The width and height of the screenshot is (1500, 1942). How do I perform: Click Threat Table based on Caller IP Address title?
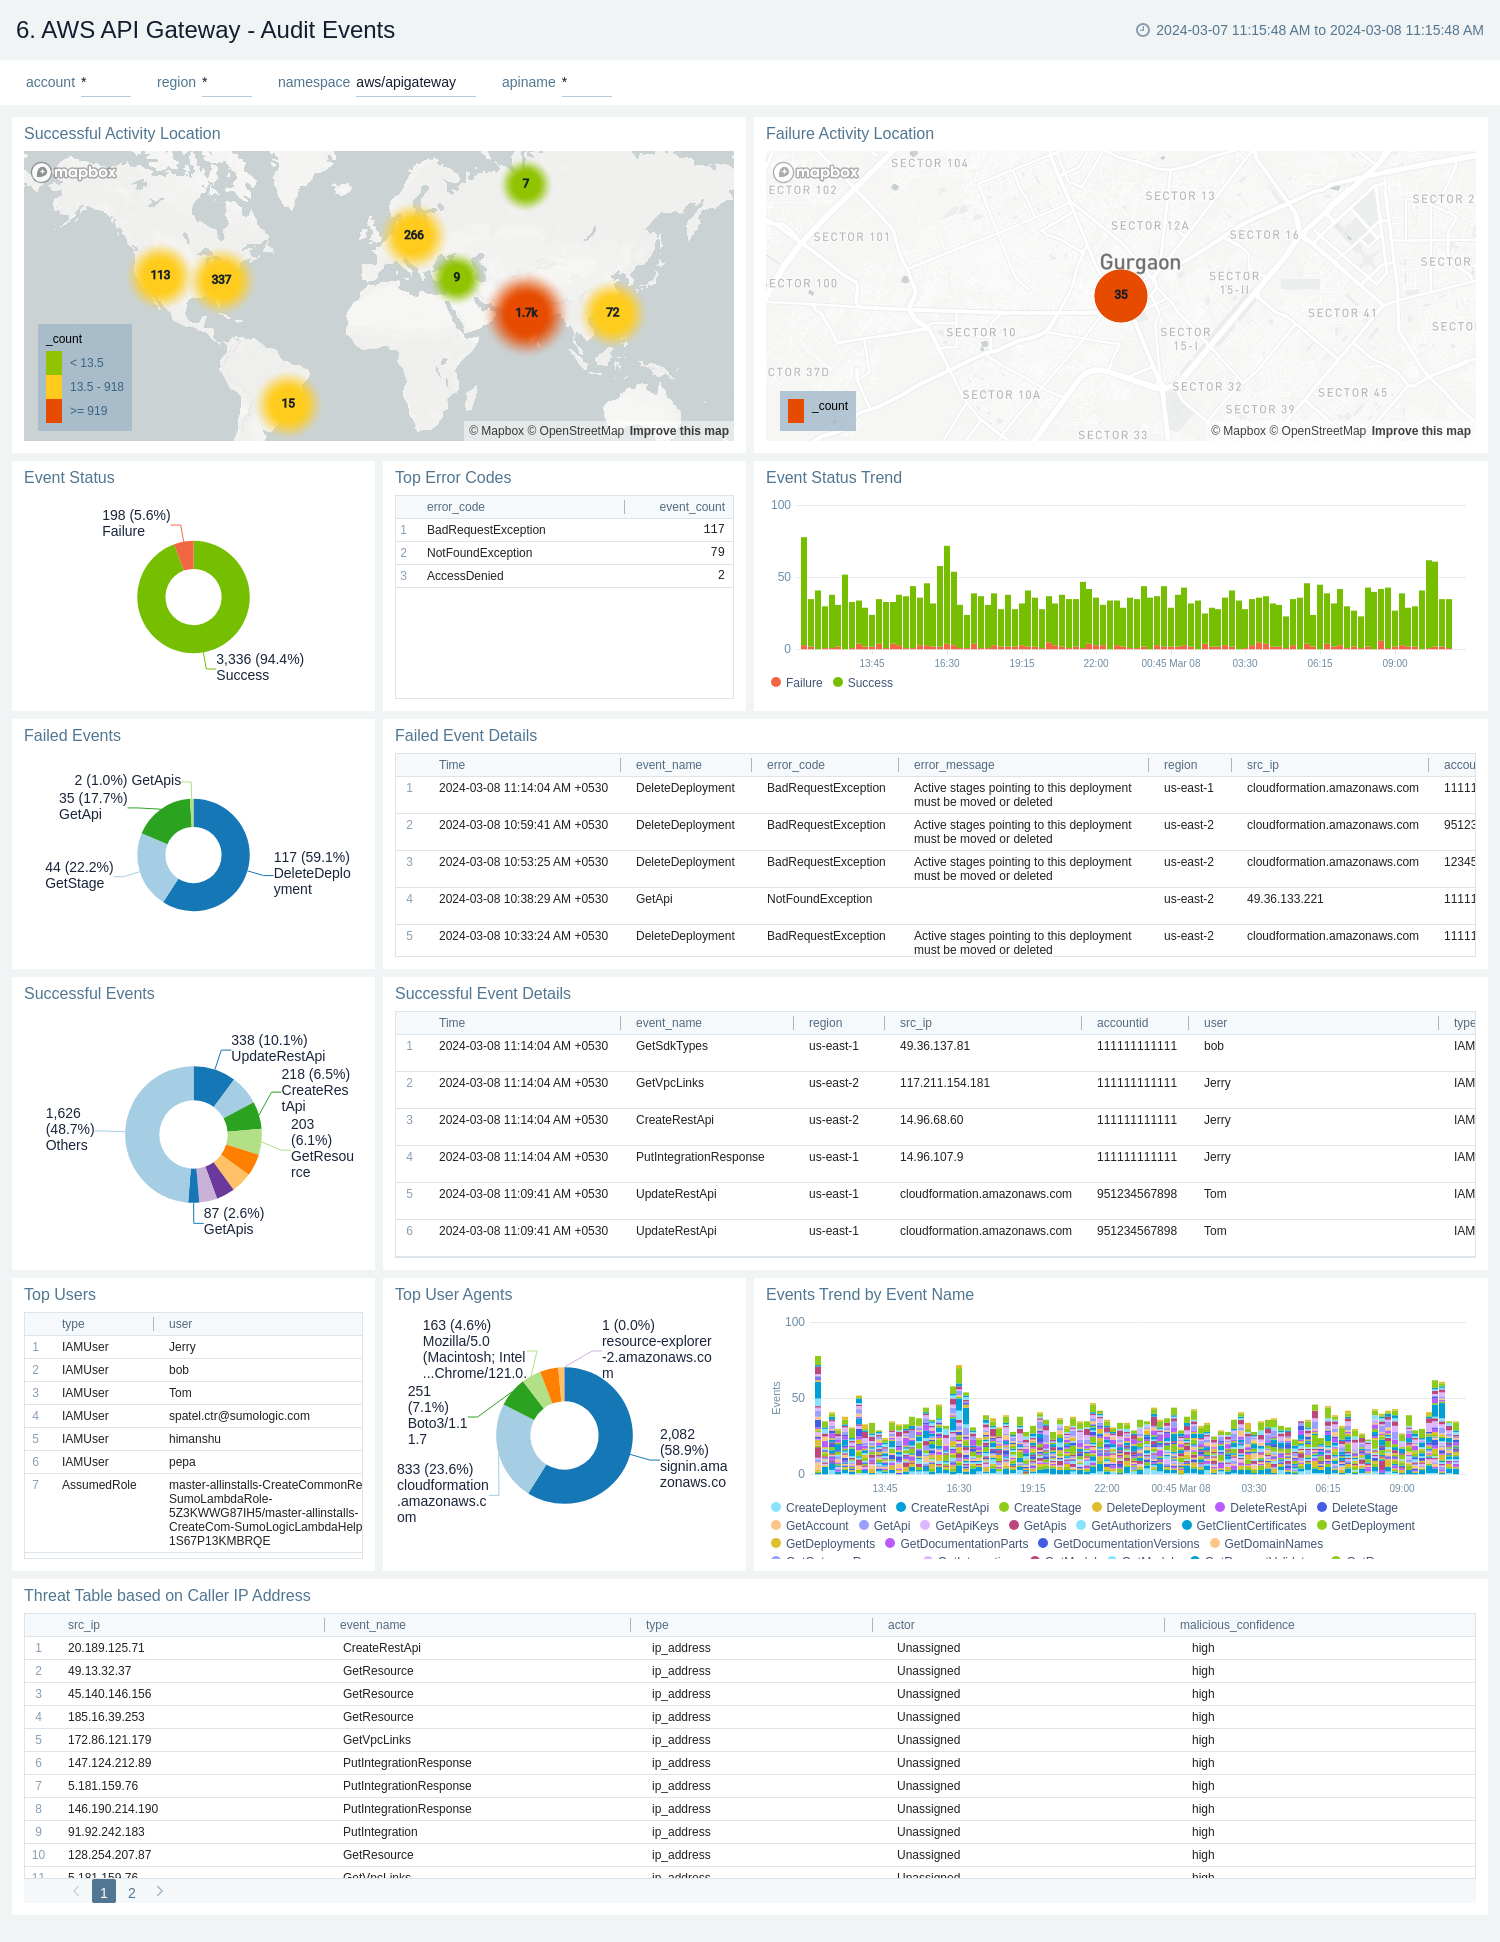[x=167, y=1596]
